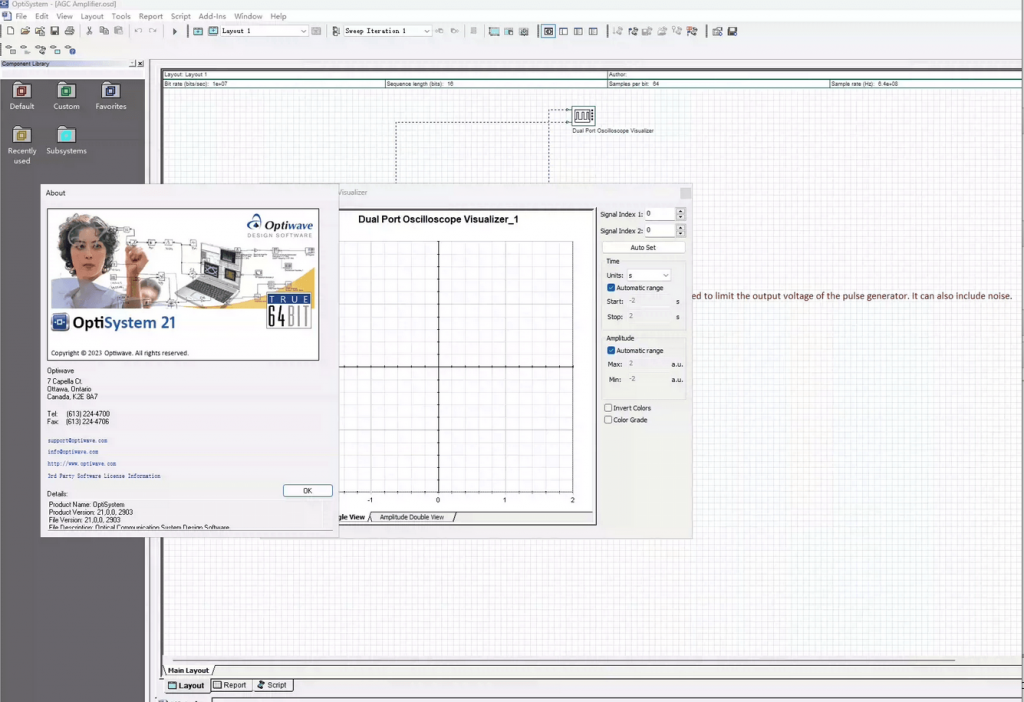Click the Signal Index 1 spinner arrows

tap(680, 214)
